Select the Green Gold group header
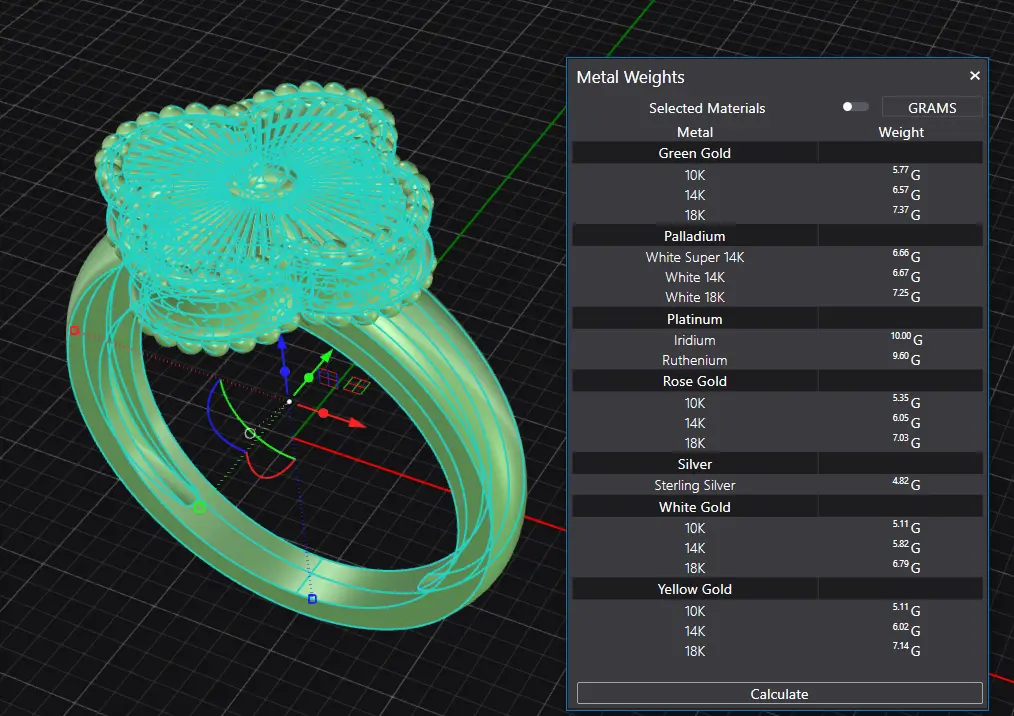Image resolution: width=1014 pixels, height=716 pixels. point(777,153)
